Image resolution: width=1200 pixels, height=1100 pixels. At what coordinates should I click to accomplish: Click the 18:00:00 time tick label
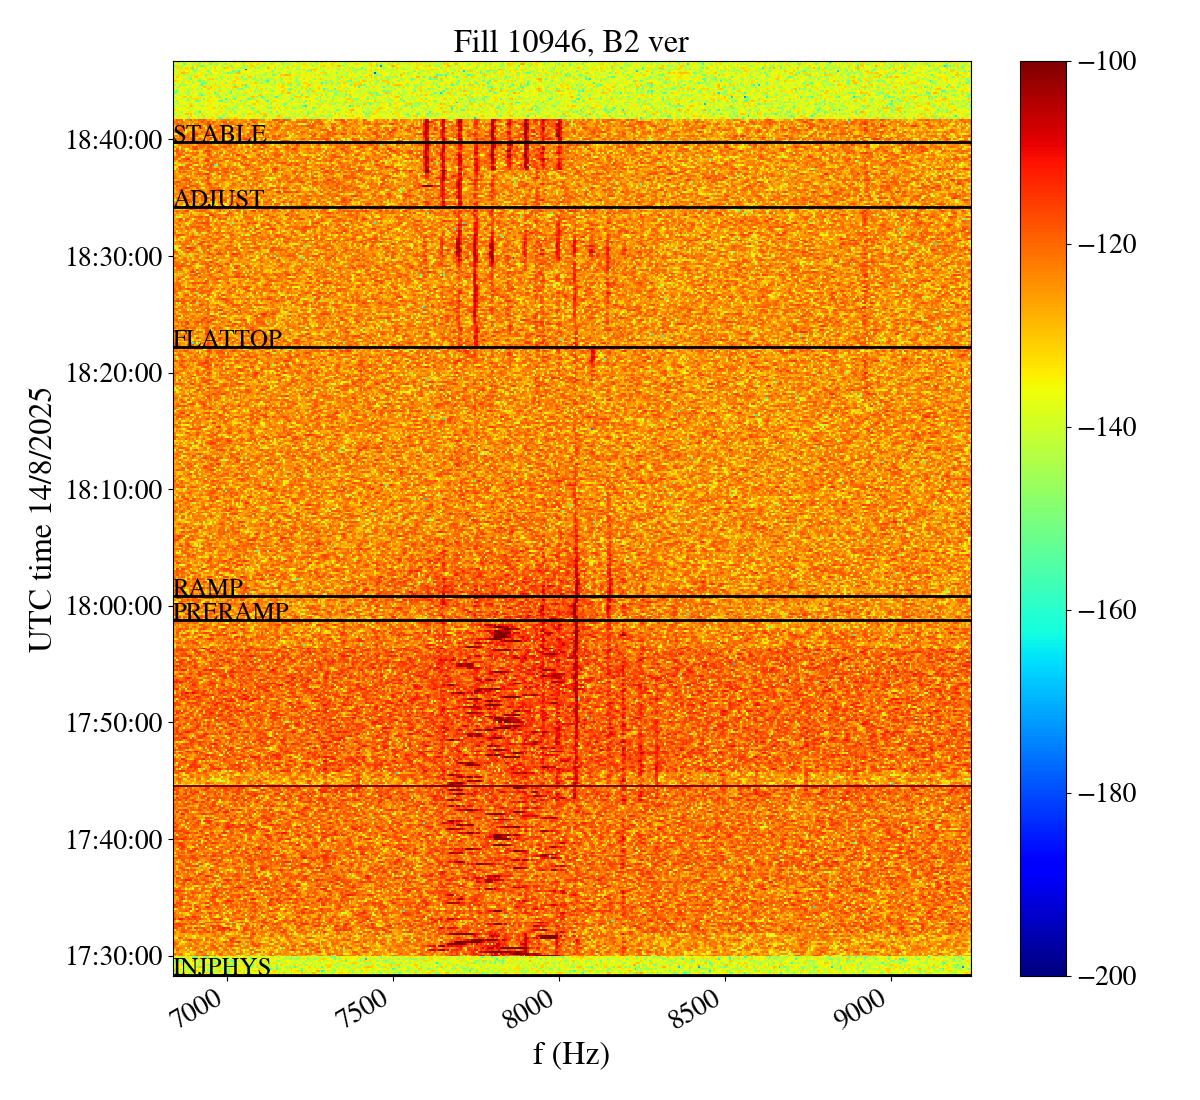pos(114,606)
